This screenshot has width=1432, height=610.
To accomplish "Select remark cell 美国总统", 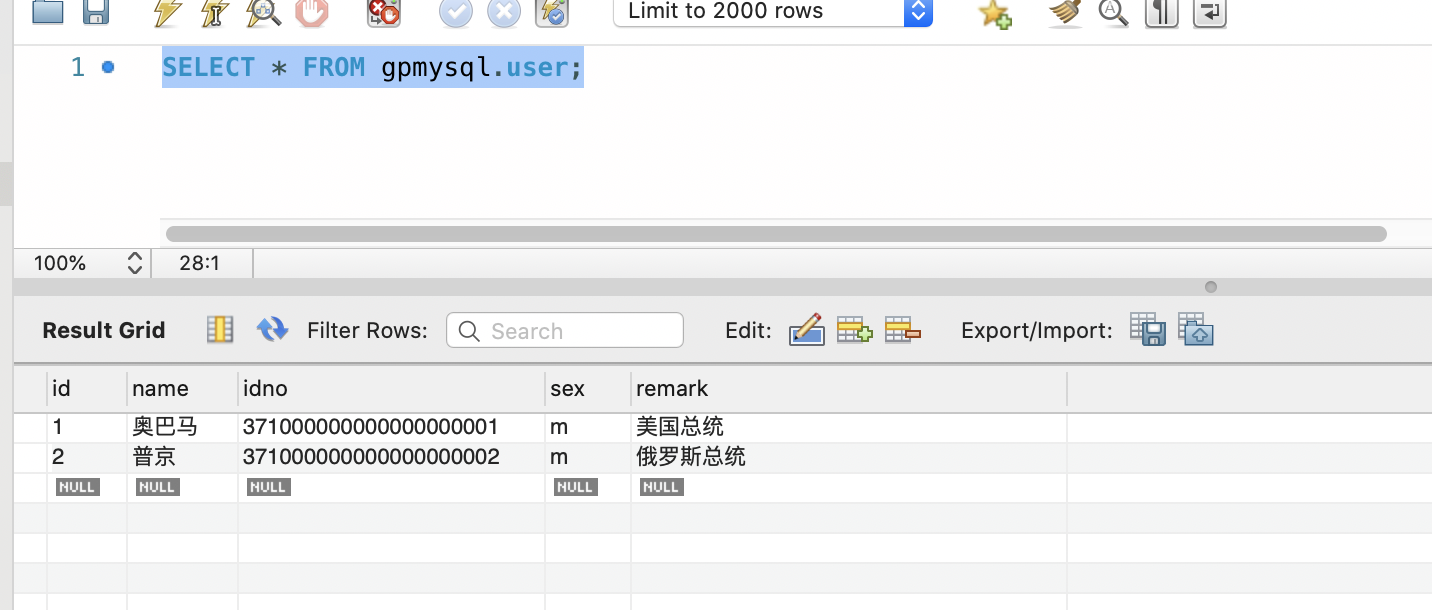I will pyautogui.click(x=849, y=428).
